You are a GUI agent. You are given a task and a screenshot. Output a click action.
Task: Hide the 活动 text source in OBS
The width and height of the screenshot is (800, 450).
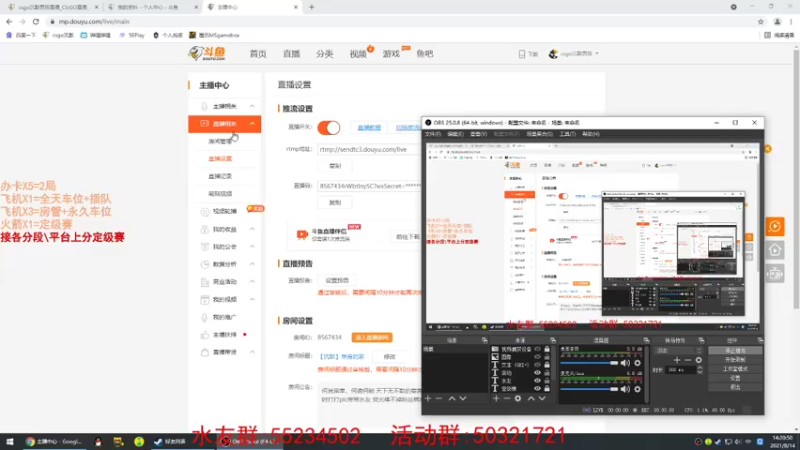pyautogui.click(x=537, y=373)
